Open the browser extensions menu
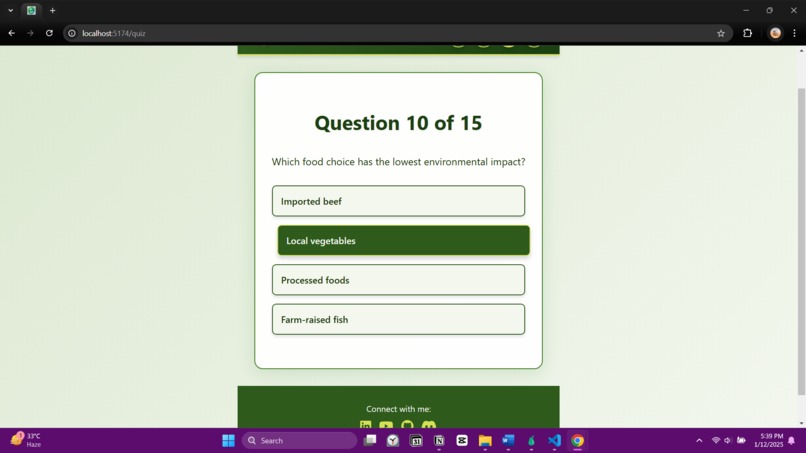Viewport: 806px width, 453px height. [x=747, y=33]
